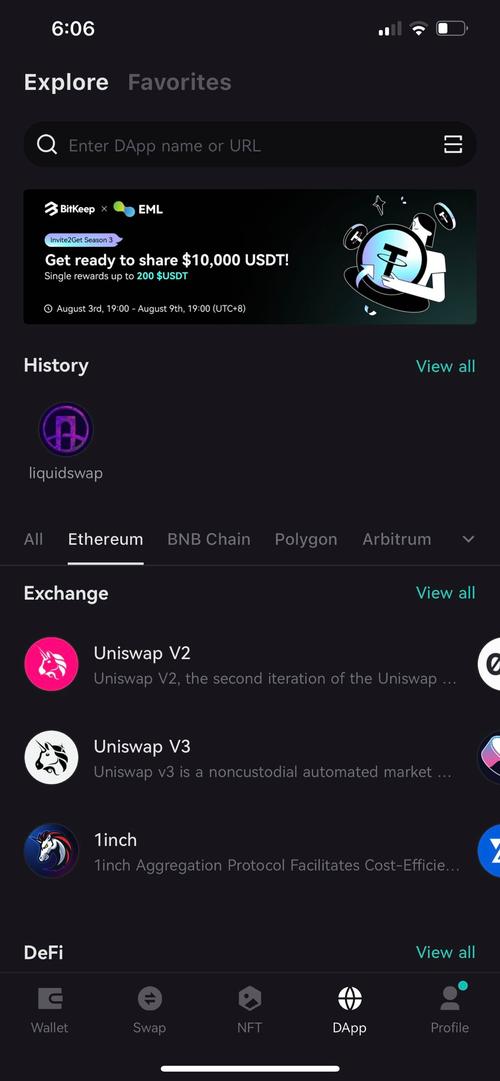Expand the chain list chevron
Screen dimensions: 500x1081
pyautogui.click(x=468, y=539)
